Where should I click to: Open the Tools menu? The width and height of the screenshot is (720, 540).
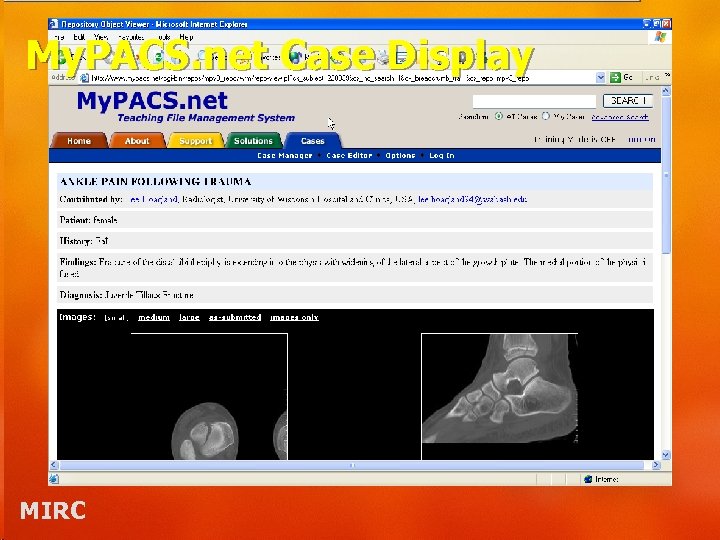tap(163, 37)
